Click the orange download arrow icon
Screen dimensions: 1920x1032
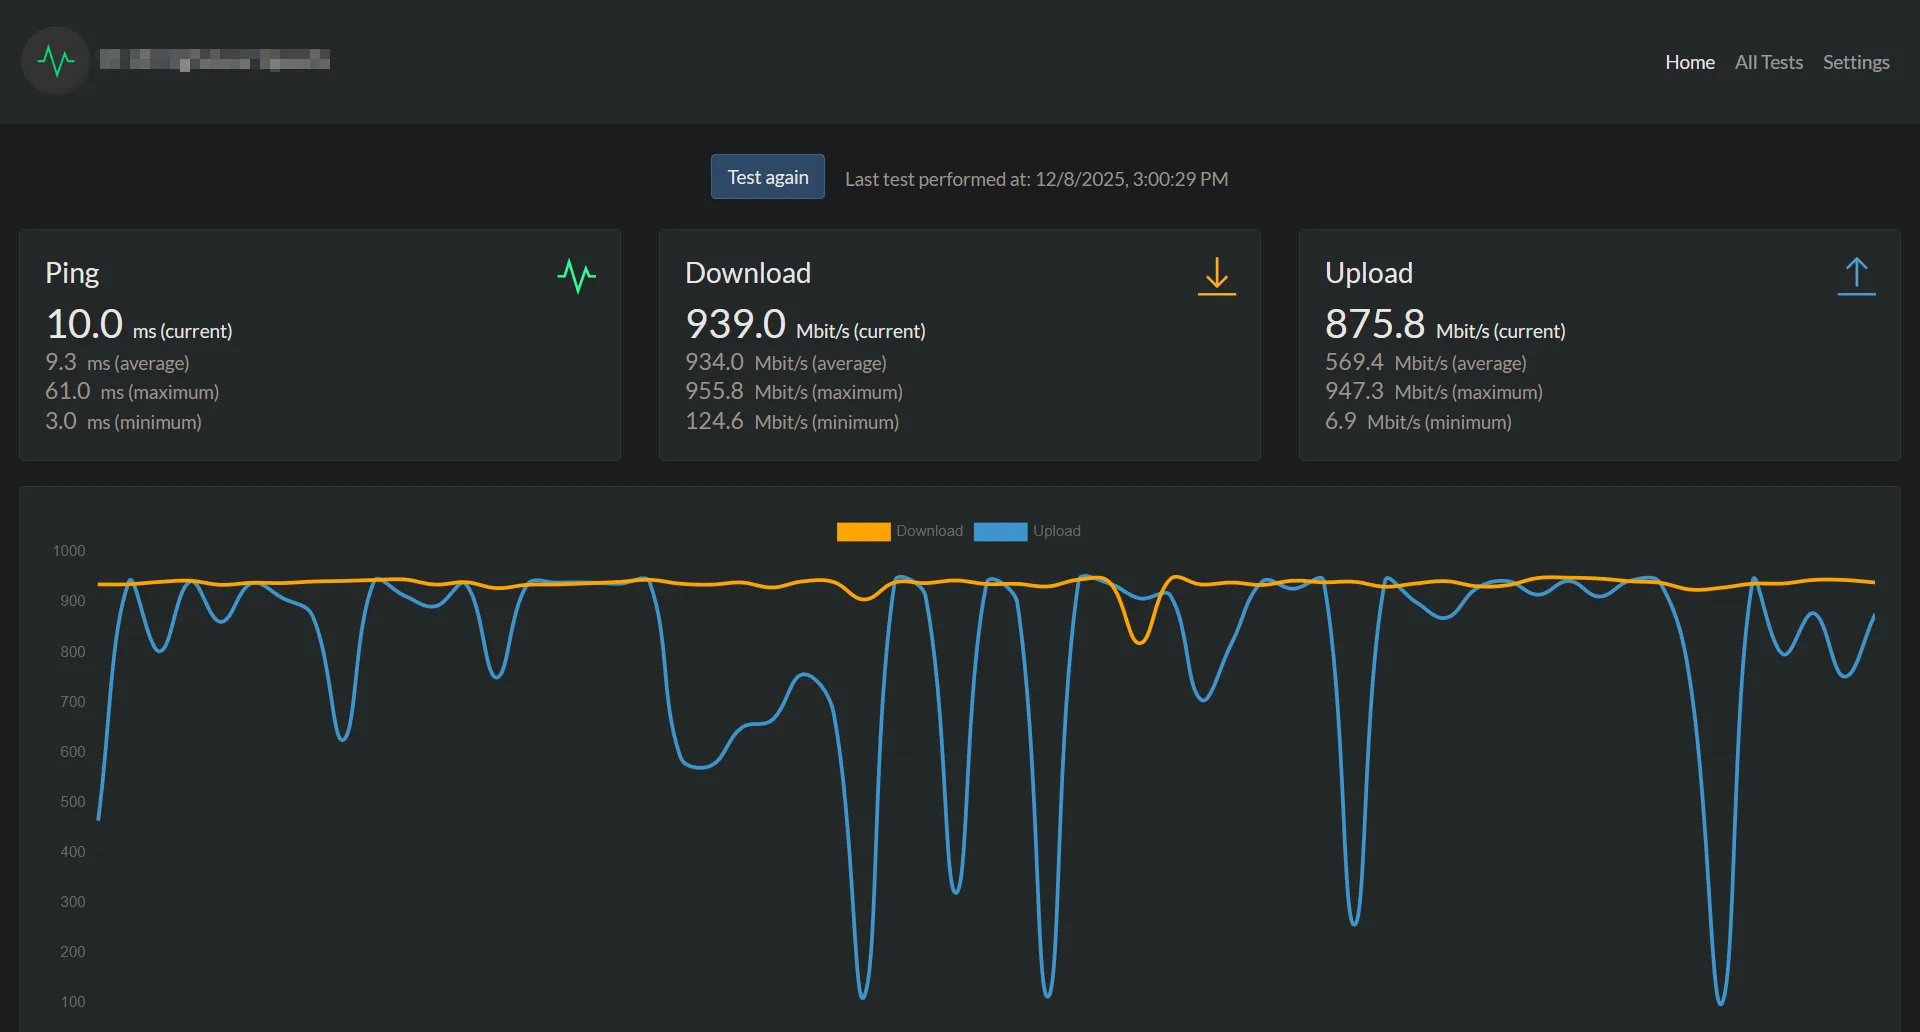click(1216, 276)
